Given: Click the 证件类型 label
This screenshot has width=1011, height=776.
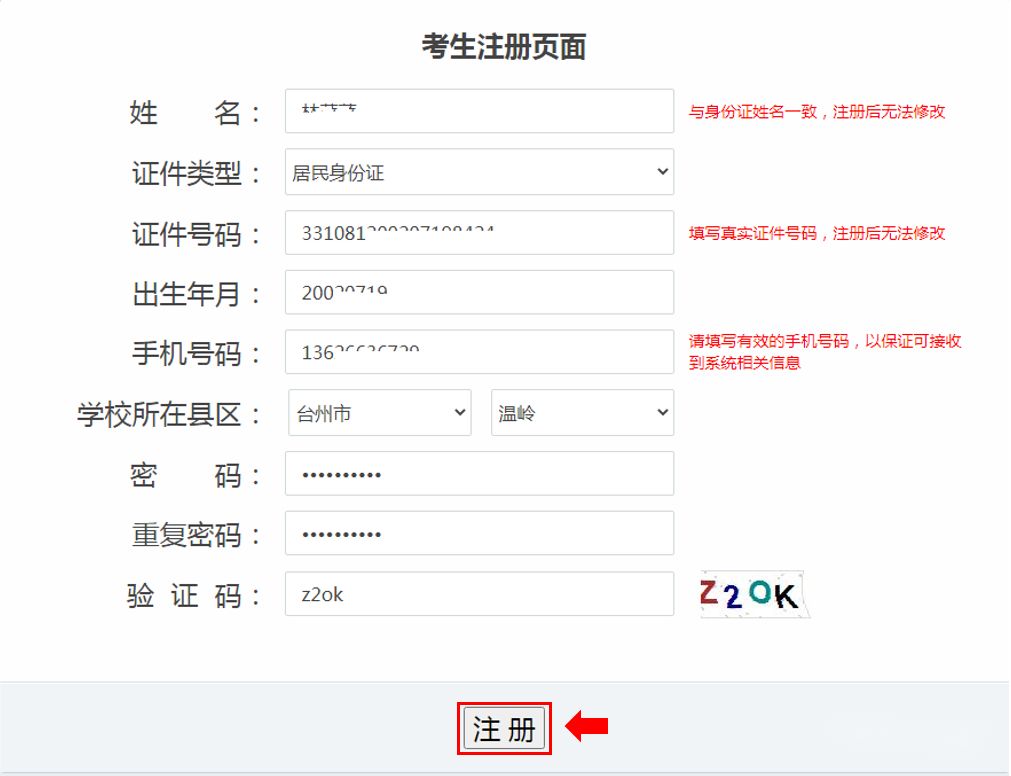Looking at the screenshot, I should click(x=196, y=173).
